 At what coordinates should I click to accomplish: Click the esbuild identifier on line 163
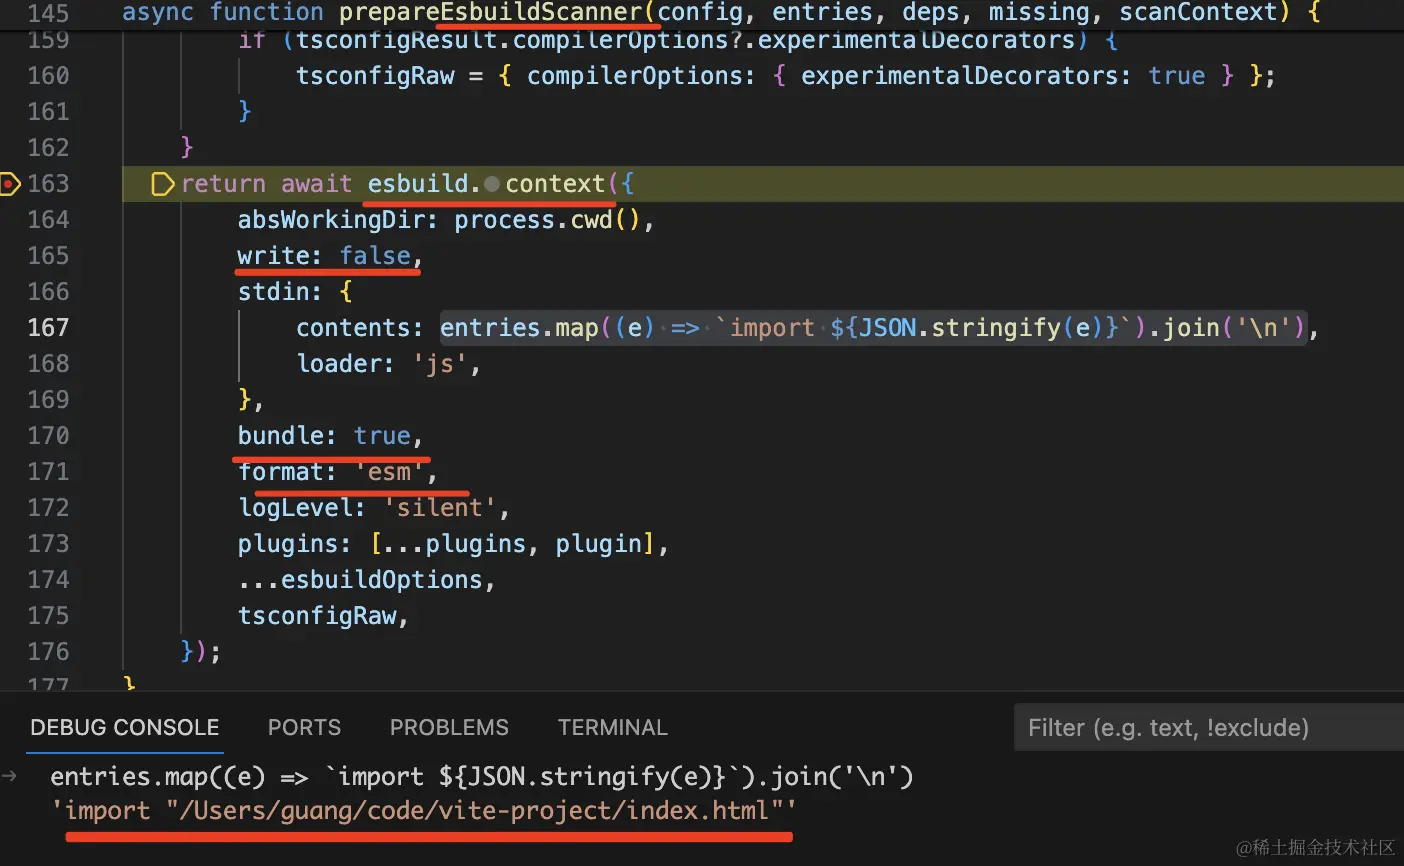pos(417,184)
